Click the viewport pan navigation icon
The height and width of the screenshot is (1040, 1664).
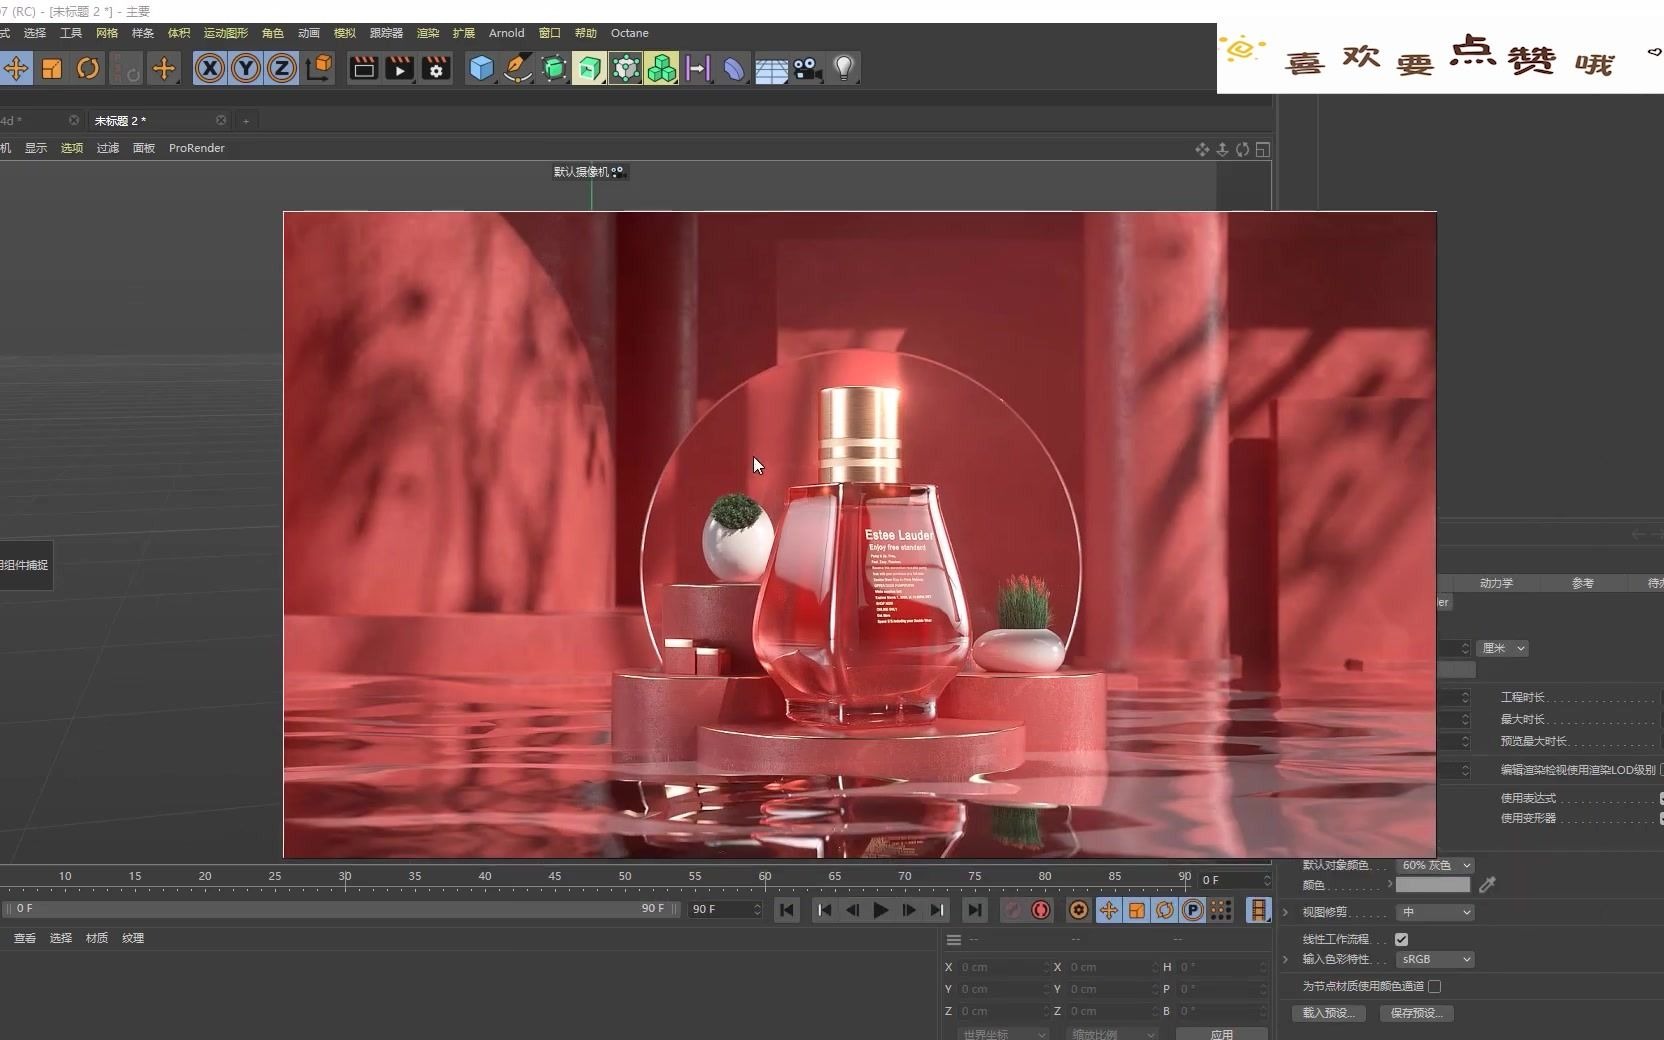[x=1202, y=149]
